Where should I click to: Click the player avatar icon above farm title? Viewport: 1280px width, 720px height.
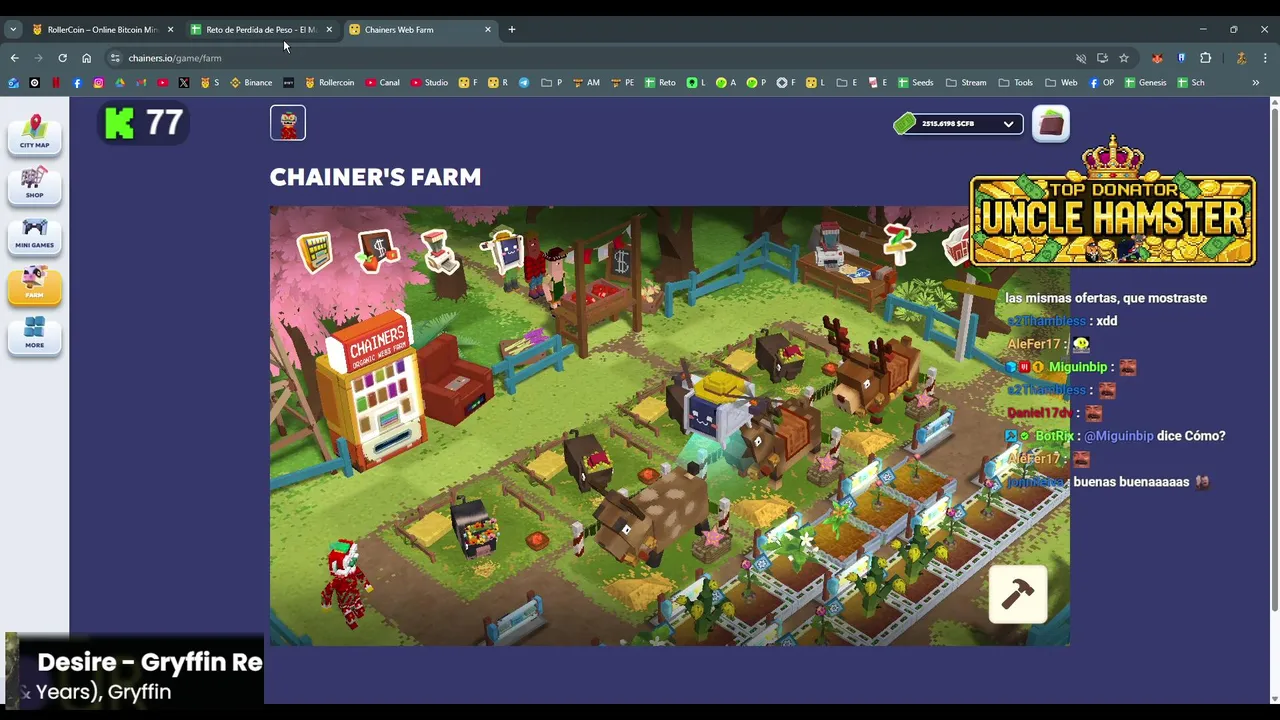pos(288,123)
